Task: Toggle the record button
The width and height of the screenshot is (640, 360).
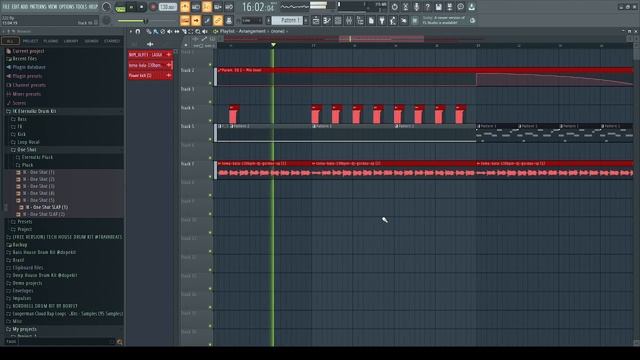Action: tap(153, 7)
